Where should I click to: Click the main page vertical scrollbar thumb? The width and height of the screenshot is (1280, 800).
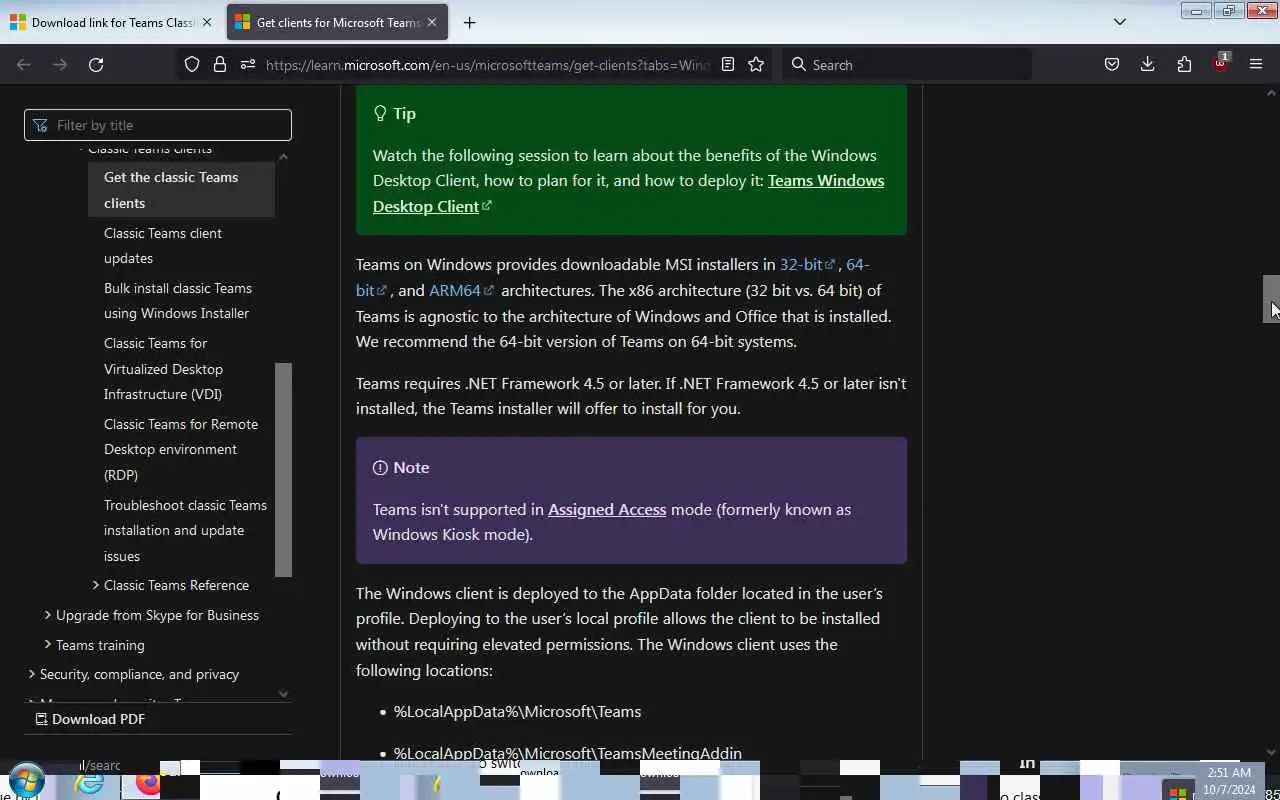tap(1271, 299)
